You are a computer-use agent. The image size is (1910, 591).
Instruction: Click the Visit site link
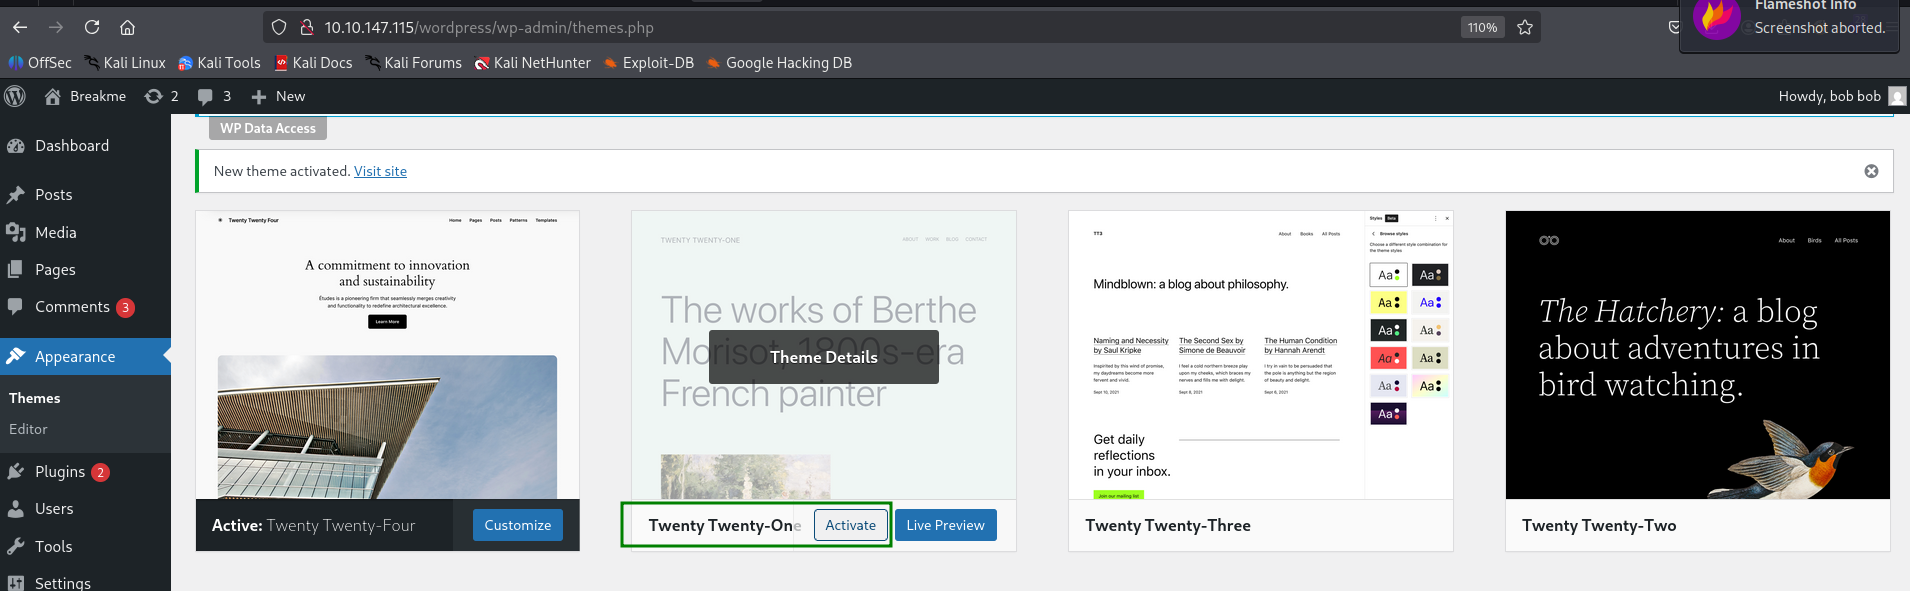[380, 171]
